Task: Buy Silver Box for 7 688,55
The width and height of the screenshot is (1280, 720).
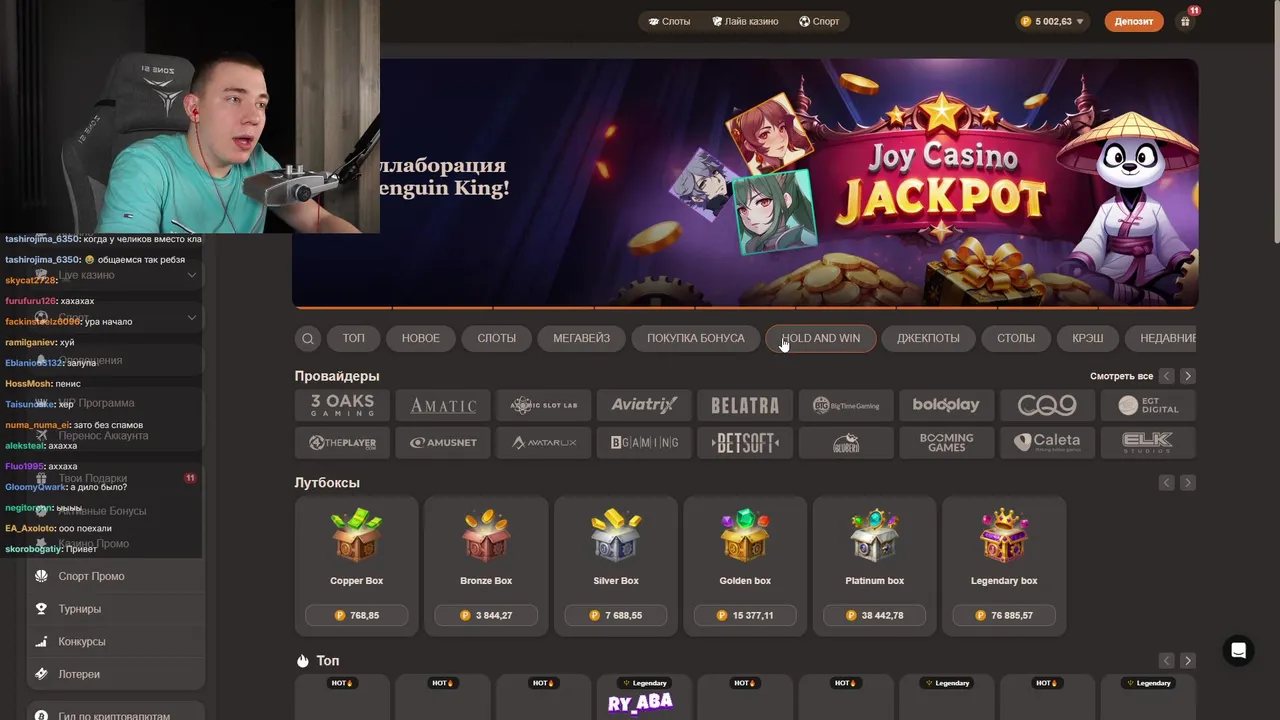Action: pyautogui.click(x=616, y=615)
